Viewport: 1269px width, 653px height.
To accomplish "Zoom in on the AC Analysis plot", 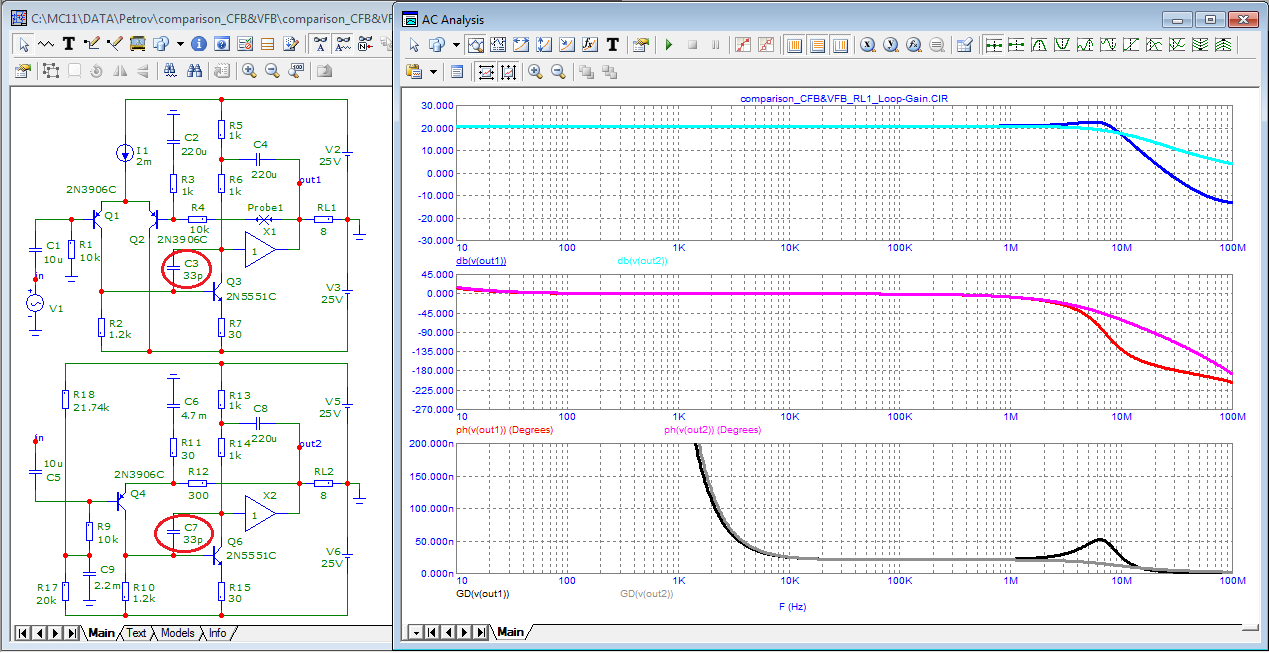I will point(536,72).
